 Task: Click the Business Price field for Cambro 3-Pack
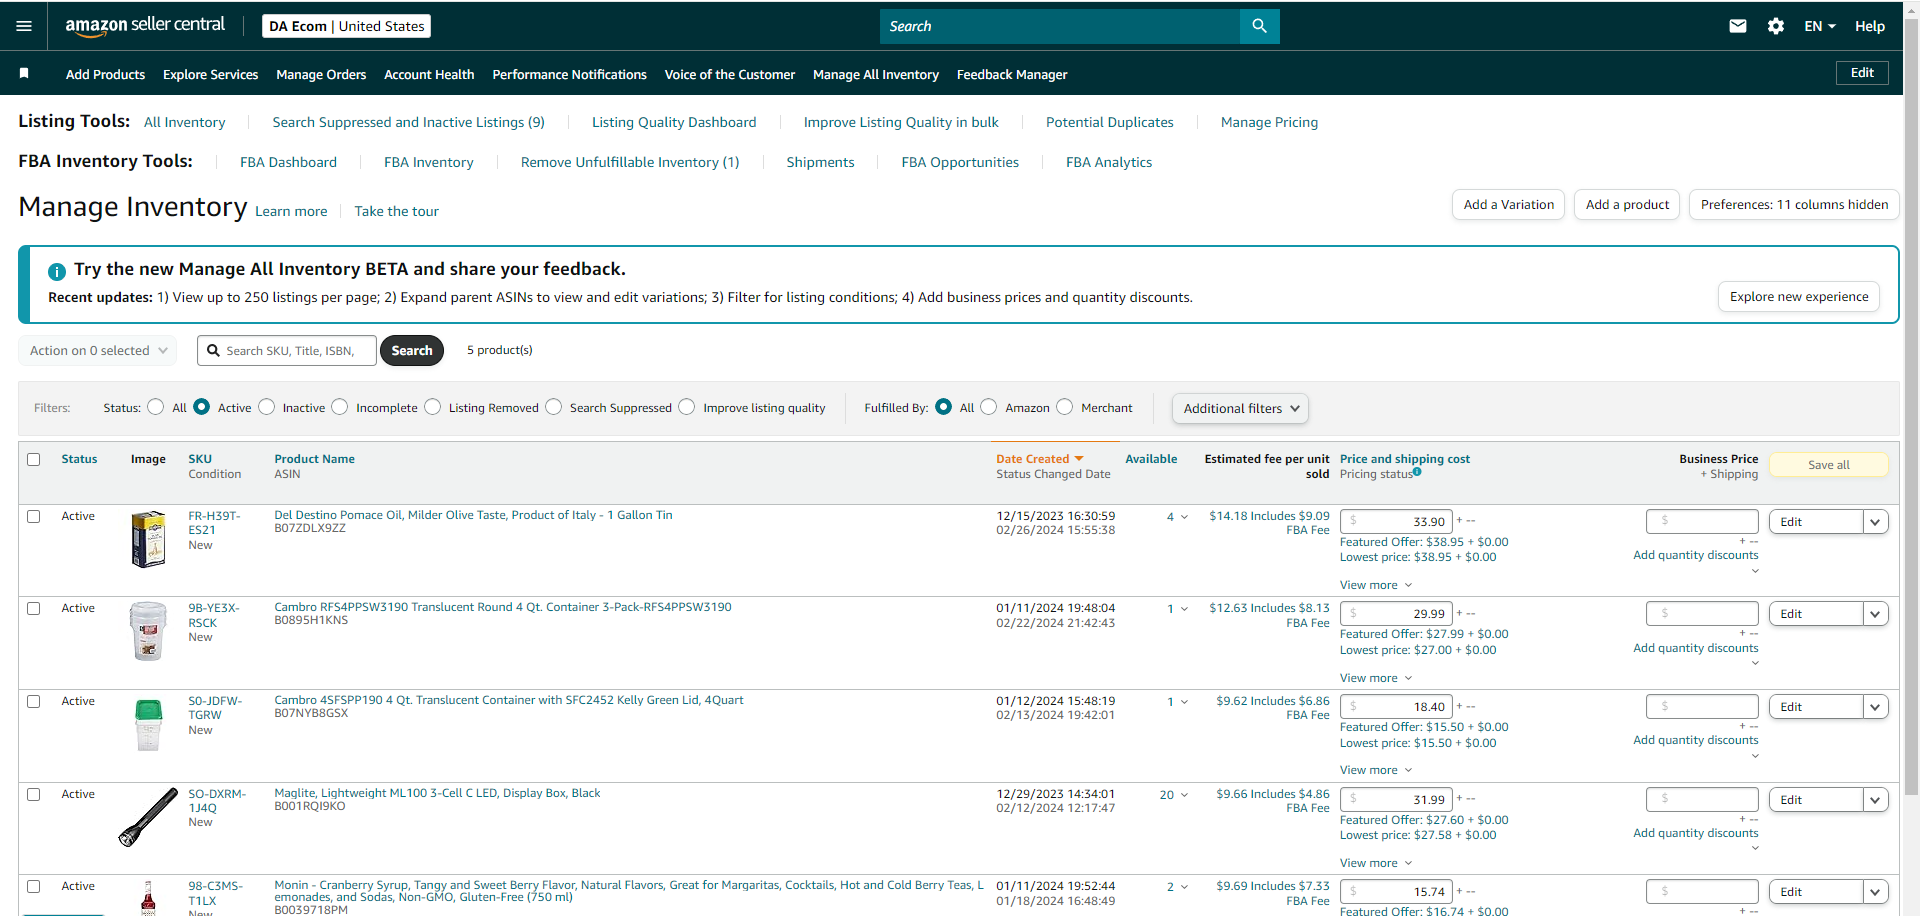point(1702,613)
